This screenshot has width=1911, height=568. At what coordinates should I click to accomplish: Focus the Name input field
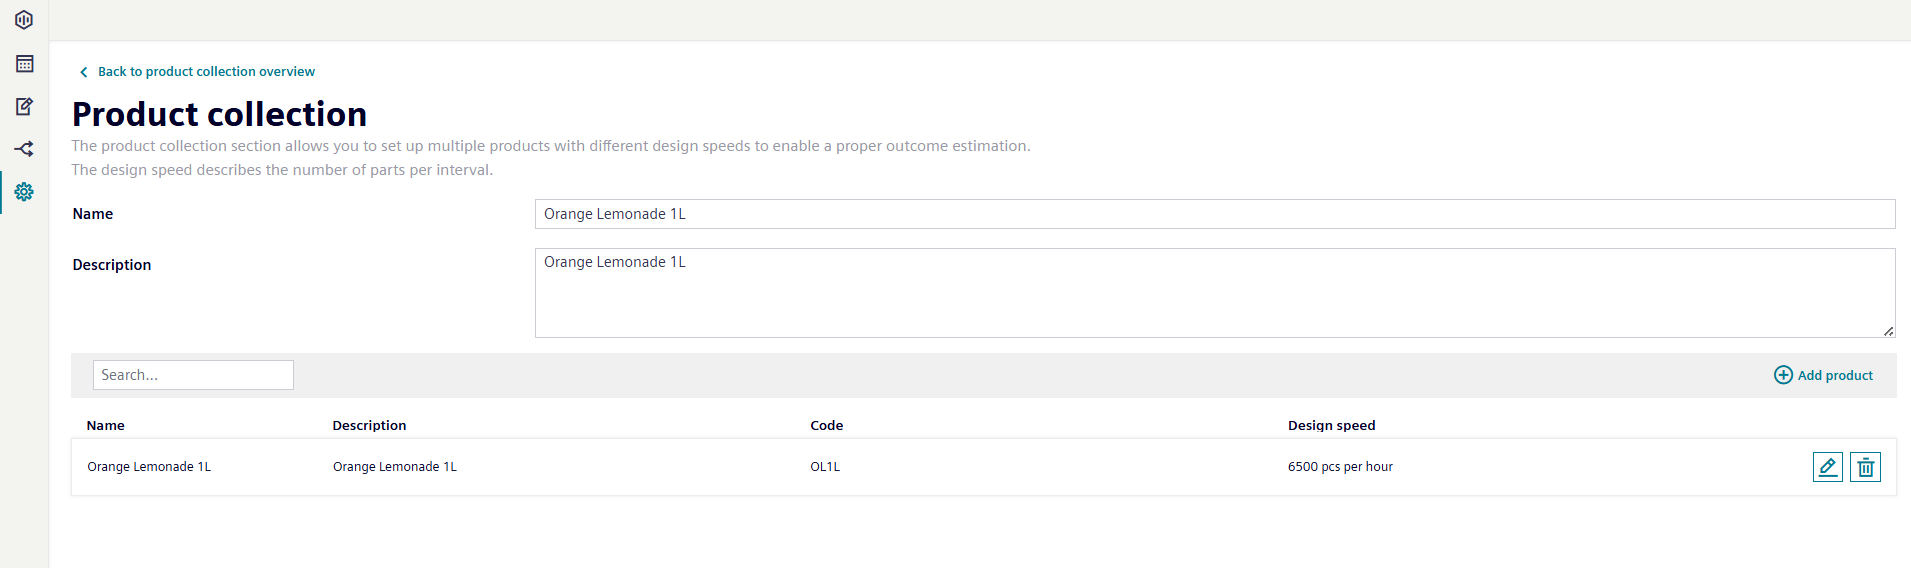pyautogui.click(x=1215, y=214)
